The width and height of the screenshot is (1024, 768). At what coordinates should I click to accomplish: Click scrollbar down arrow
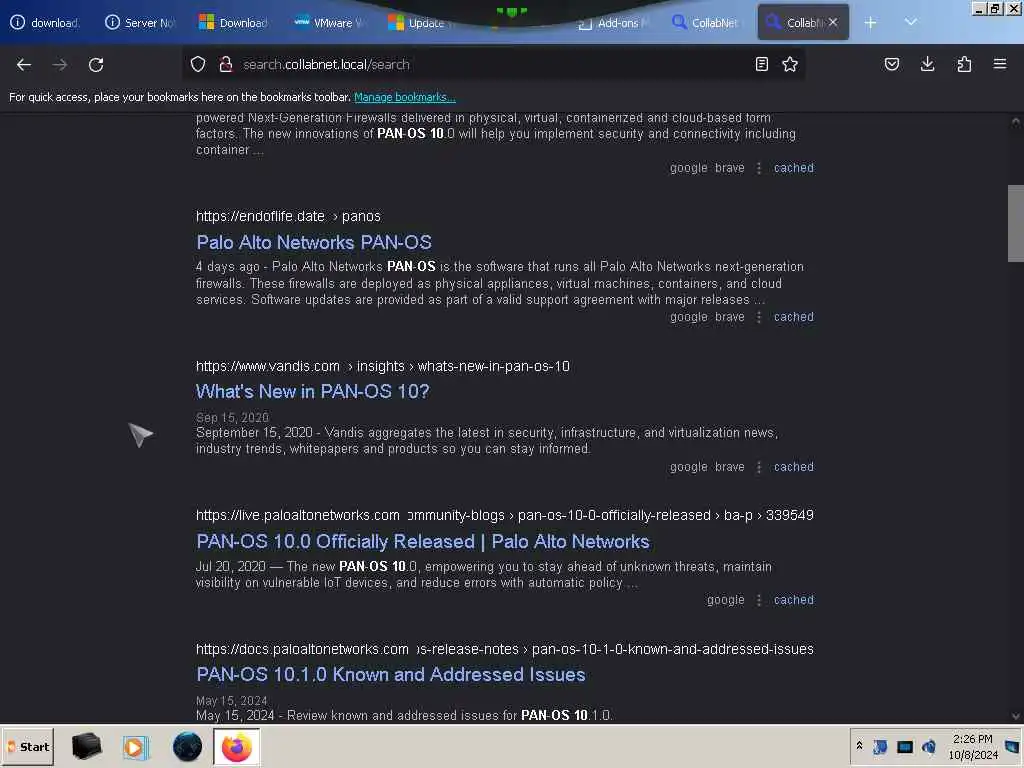pyautogui.click(x=1016, y=716)
